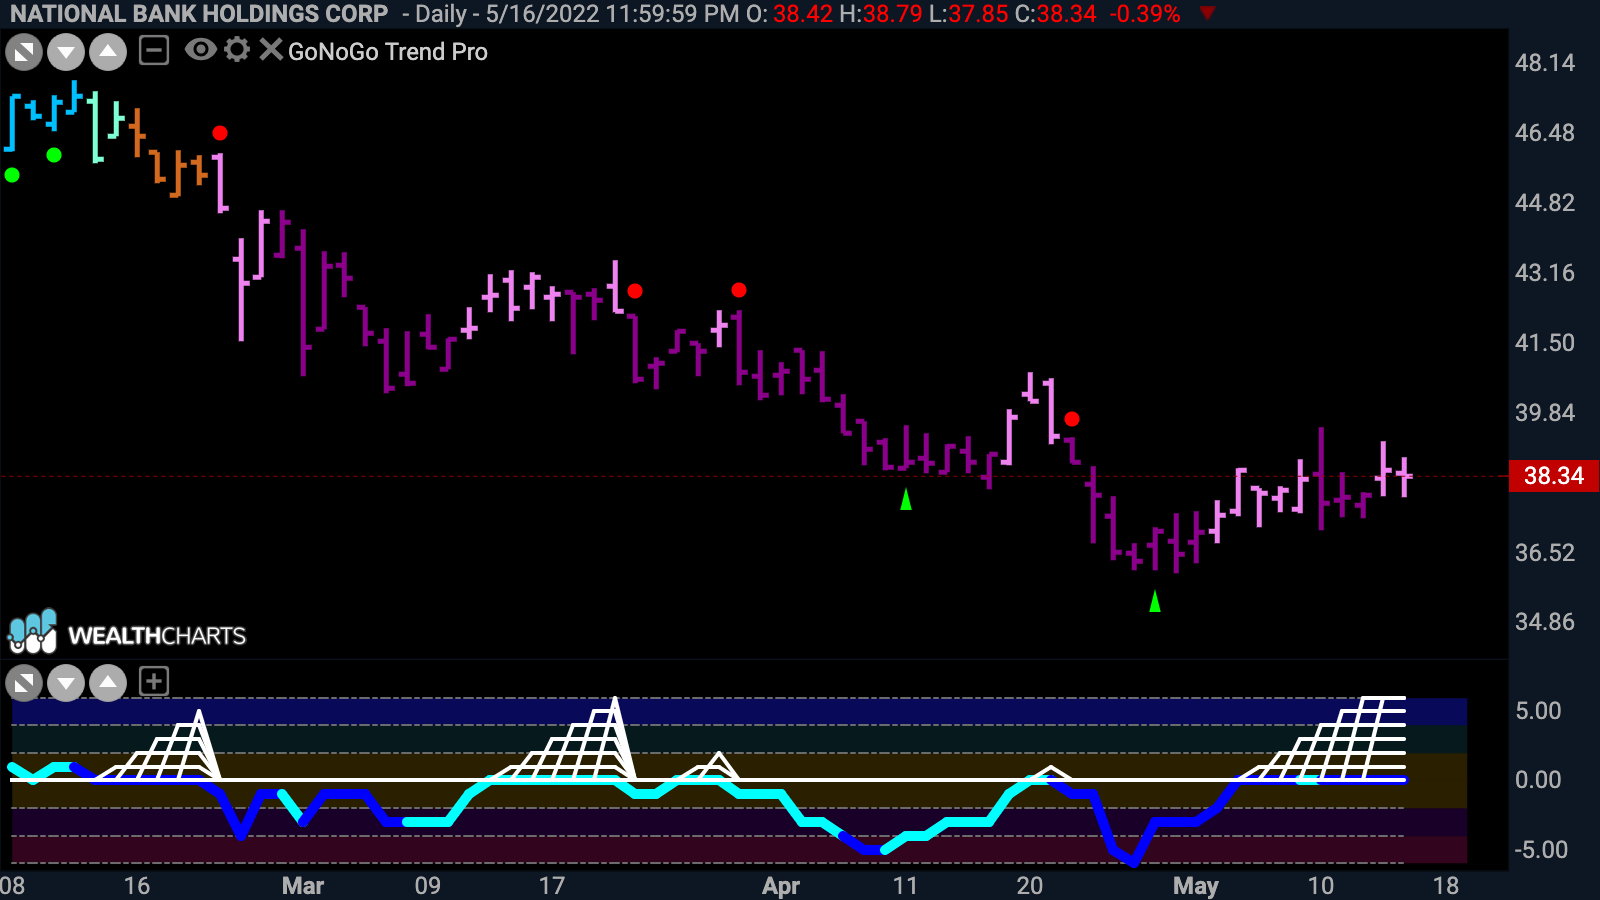The image size is (1600, 900).
Task: Click the red dot signal above April
Action: 739,290
